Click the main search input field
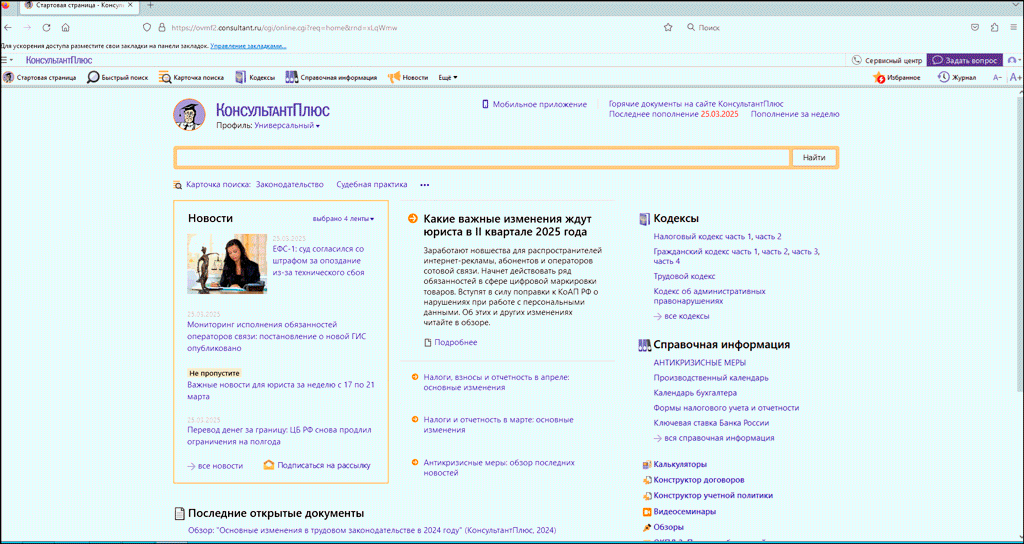 coord(483,157)
